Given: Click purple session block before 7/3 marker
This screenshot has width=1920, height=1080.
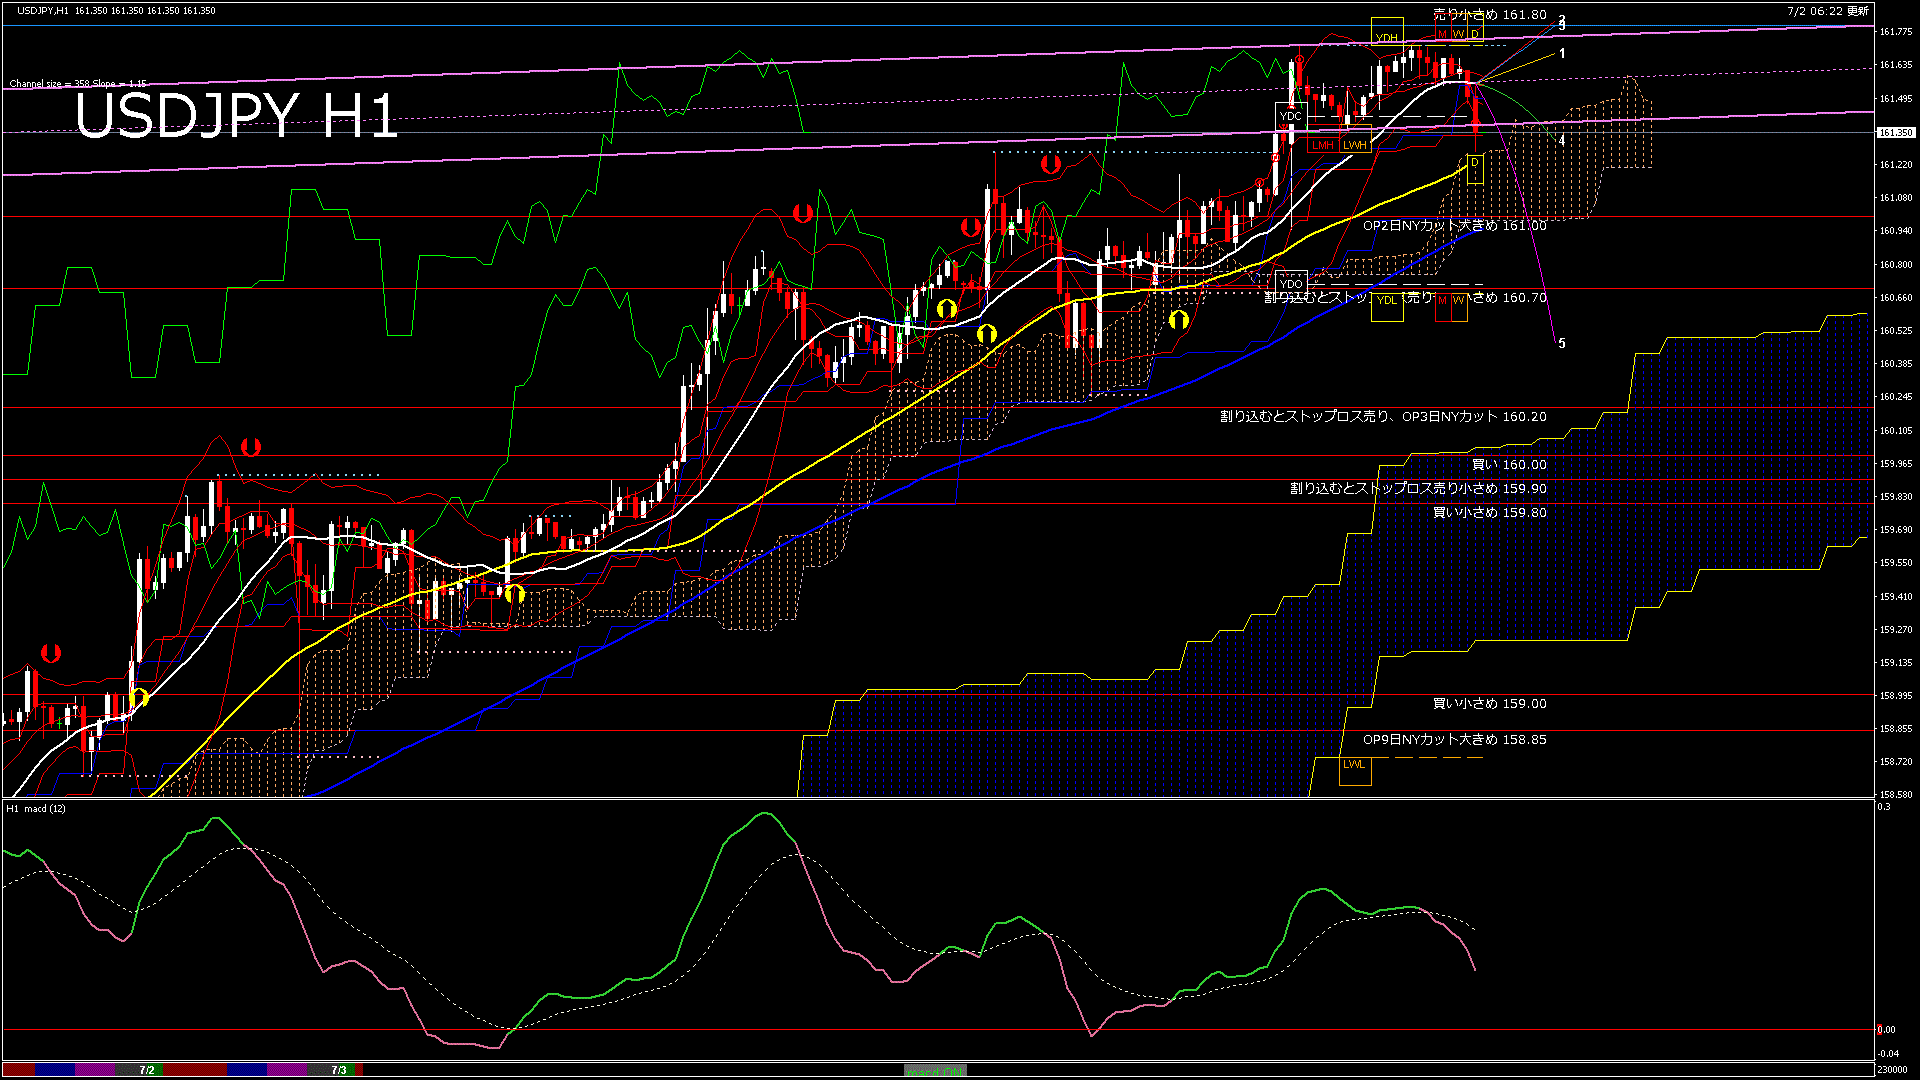Looking at the screenshot, I should click(288, 1070).
